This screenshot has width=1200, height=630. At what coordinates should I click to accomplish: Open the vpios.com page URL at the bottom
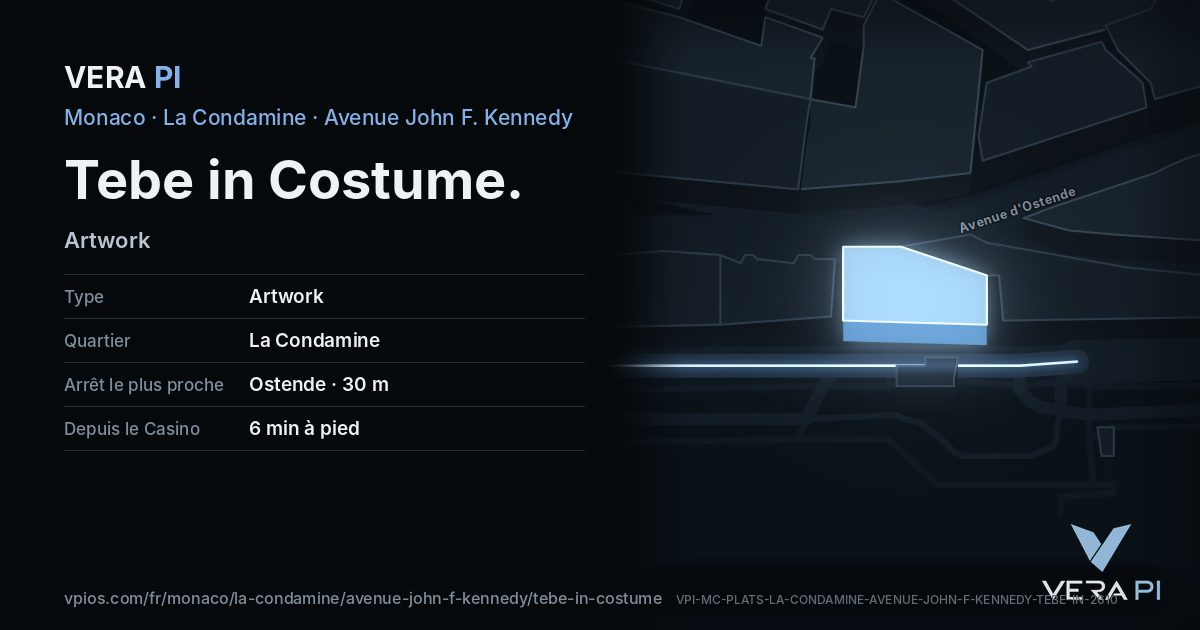pyautogui.click(x=363, y=598)
